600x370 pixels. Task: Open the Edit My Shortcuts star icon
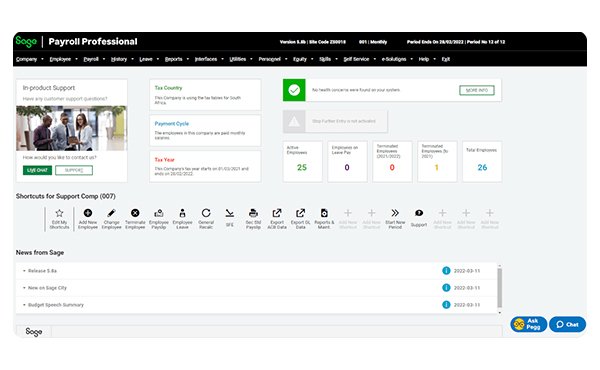(x=59, y=213)
